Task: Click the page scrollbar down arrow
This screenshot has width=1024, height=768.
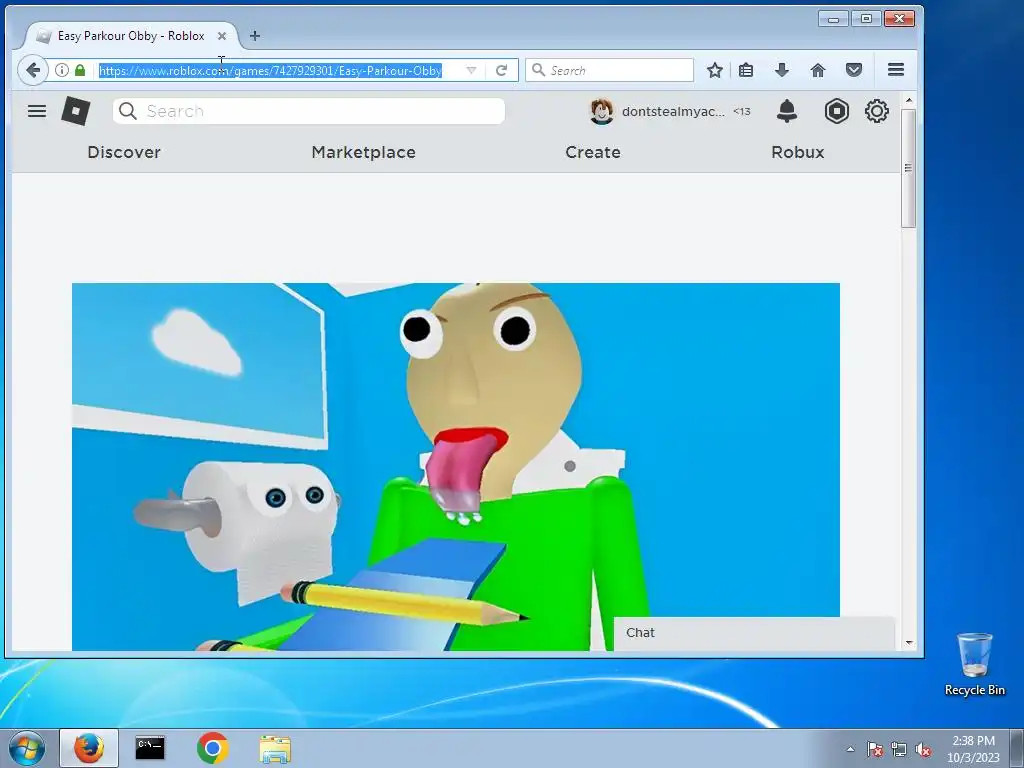Action: click(908, 643)
